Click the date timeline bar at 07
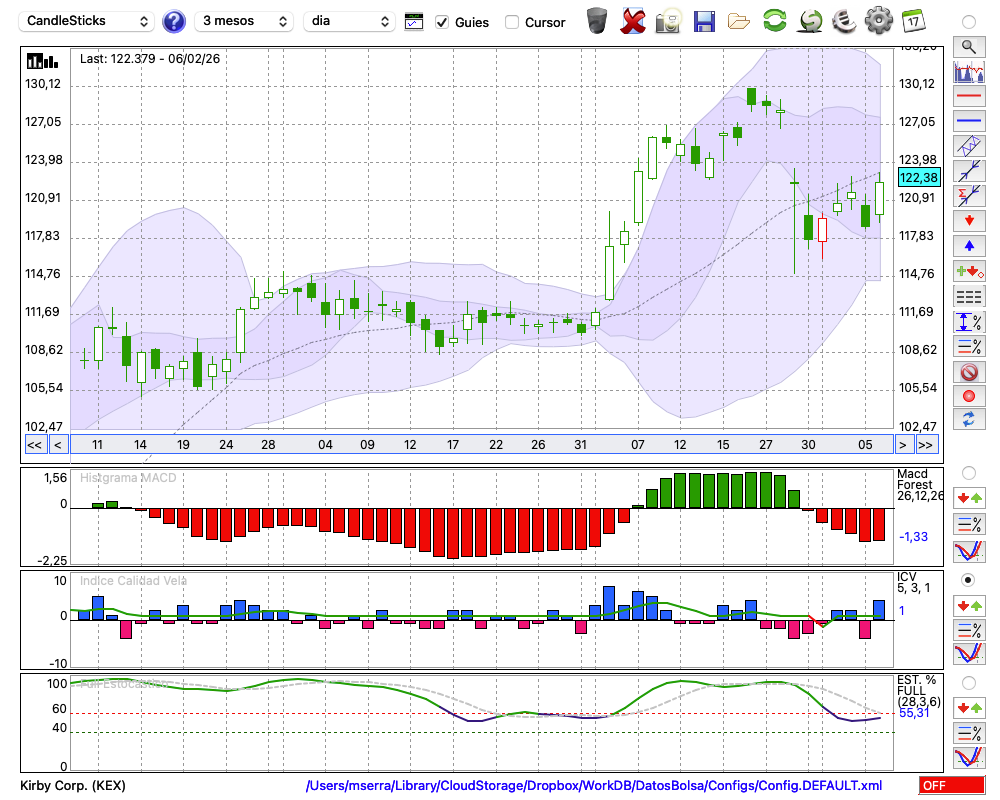The image size is (1000, 800). point(637,444)
